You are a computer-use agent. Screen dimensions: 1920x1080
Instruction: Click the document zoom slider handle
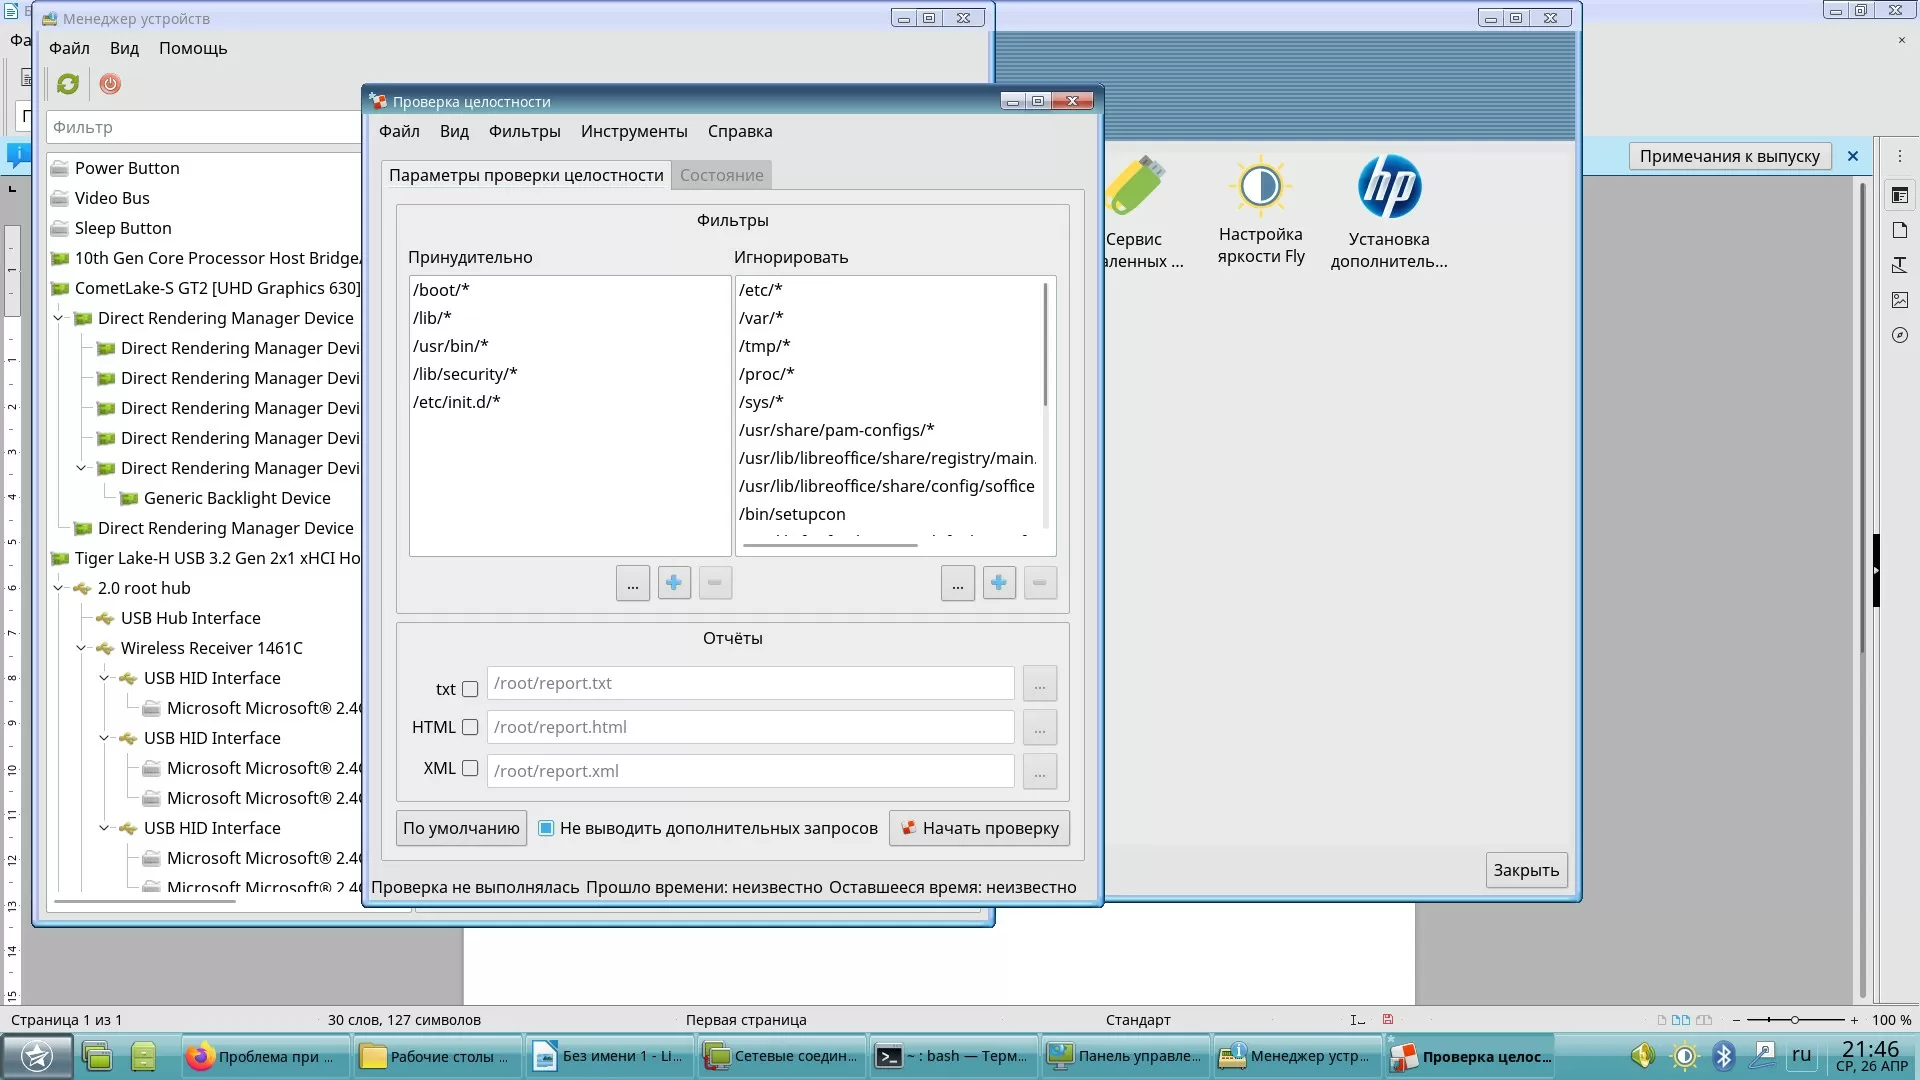click(x=1795, y=1020)
